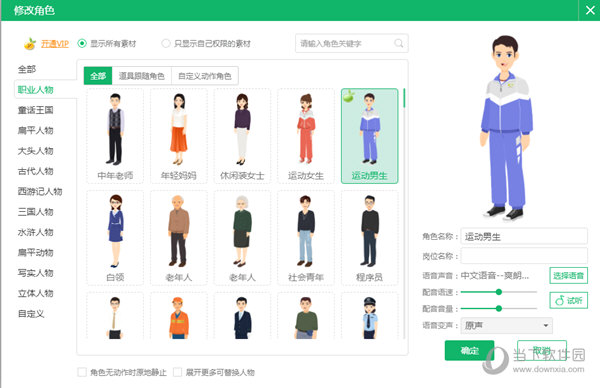The height and width of the screenshot is (388, 600).
Task: Click the 试听 preview button
Action: [x=568, y=300]
